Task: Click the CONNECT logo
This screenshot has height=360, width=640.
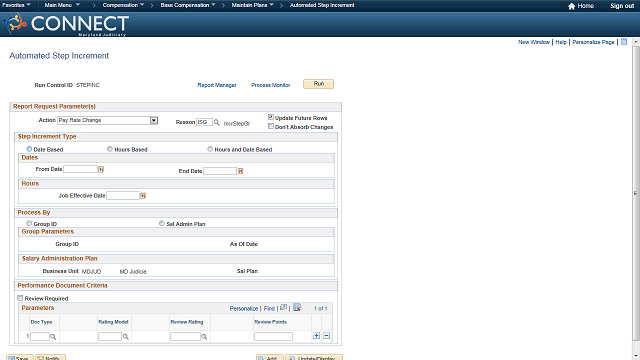Action: (67, 24)
